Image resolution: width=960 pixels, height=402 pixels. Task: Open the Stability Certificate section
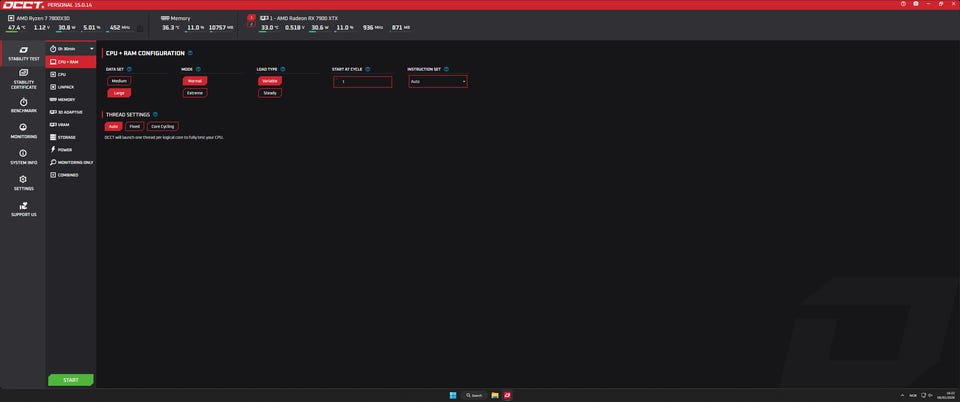point(23,80)
